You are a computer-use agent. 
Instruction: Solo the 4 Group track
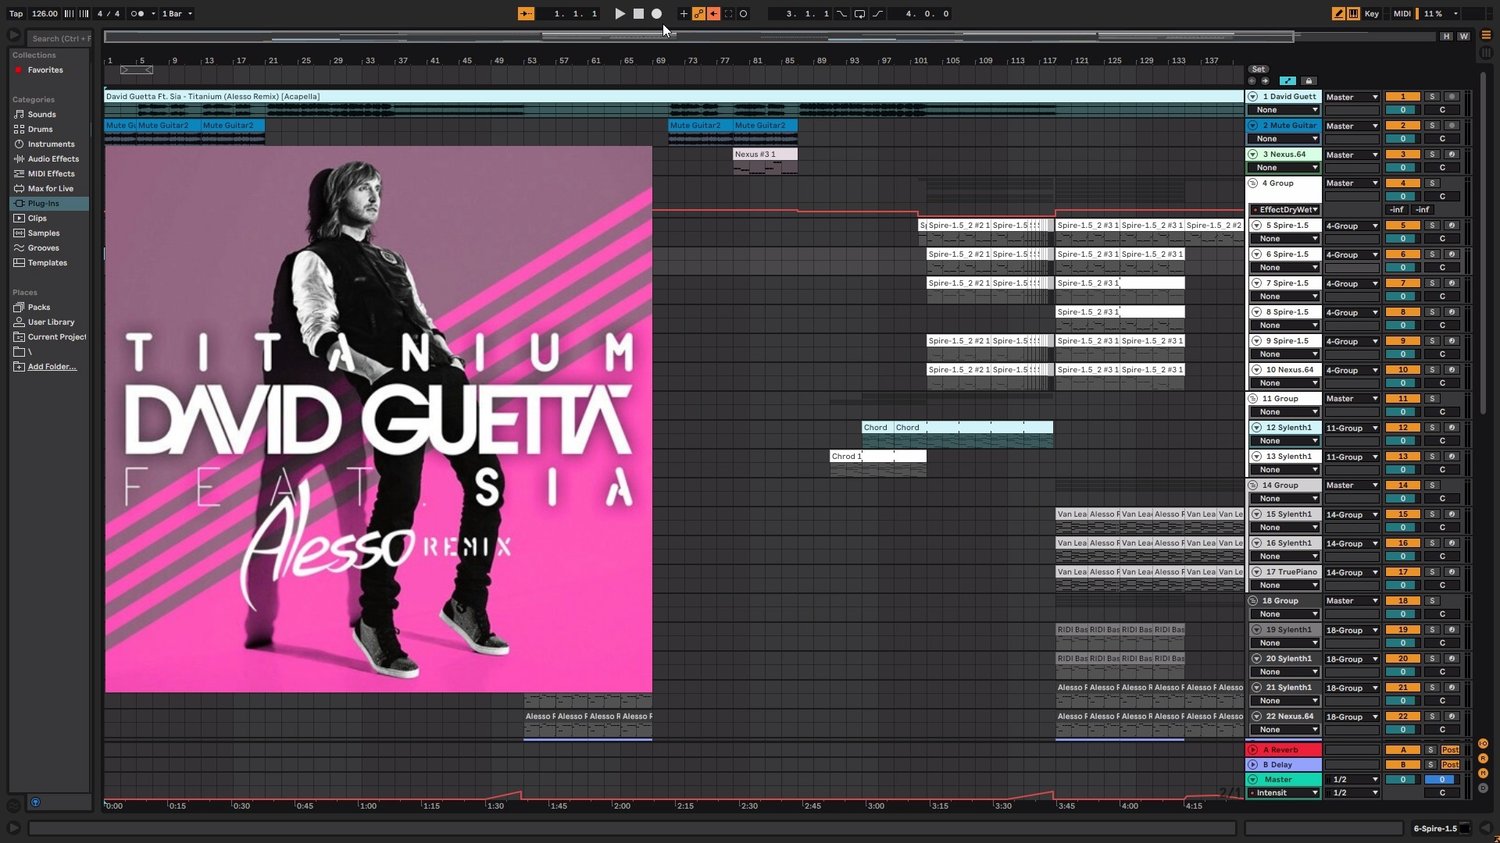coord(1432,184)
